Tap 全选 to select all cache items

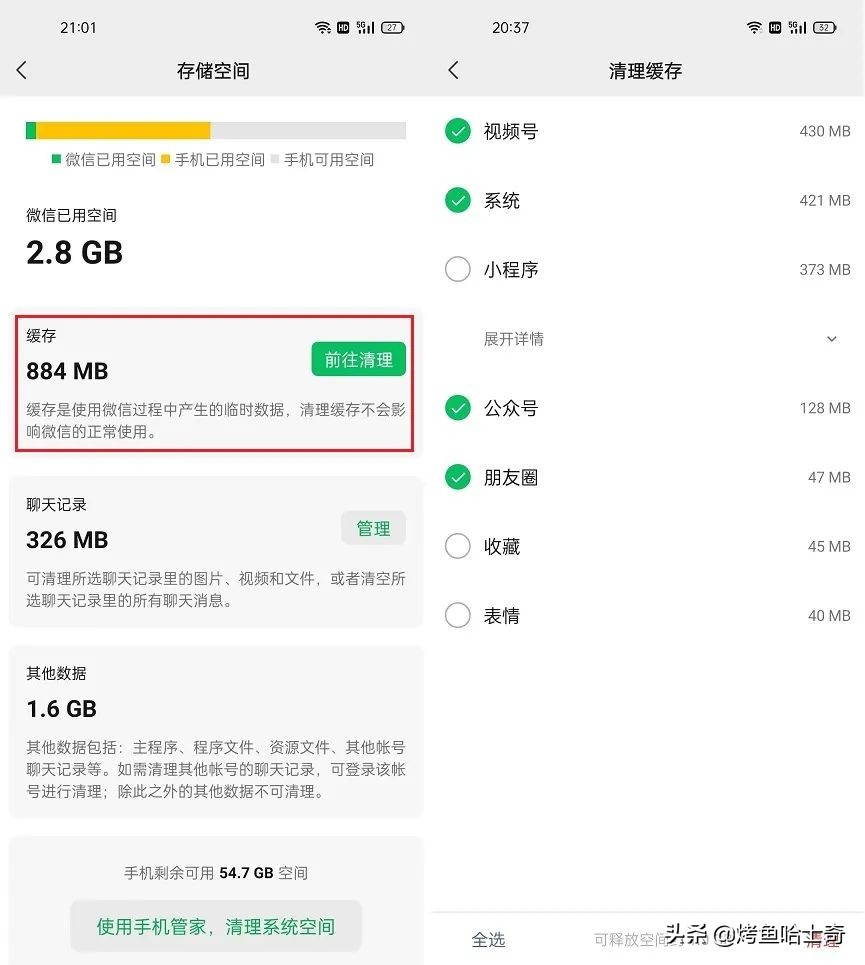(490, 940)
